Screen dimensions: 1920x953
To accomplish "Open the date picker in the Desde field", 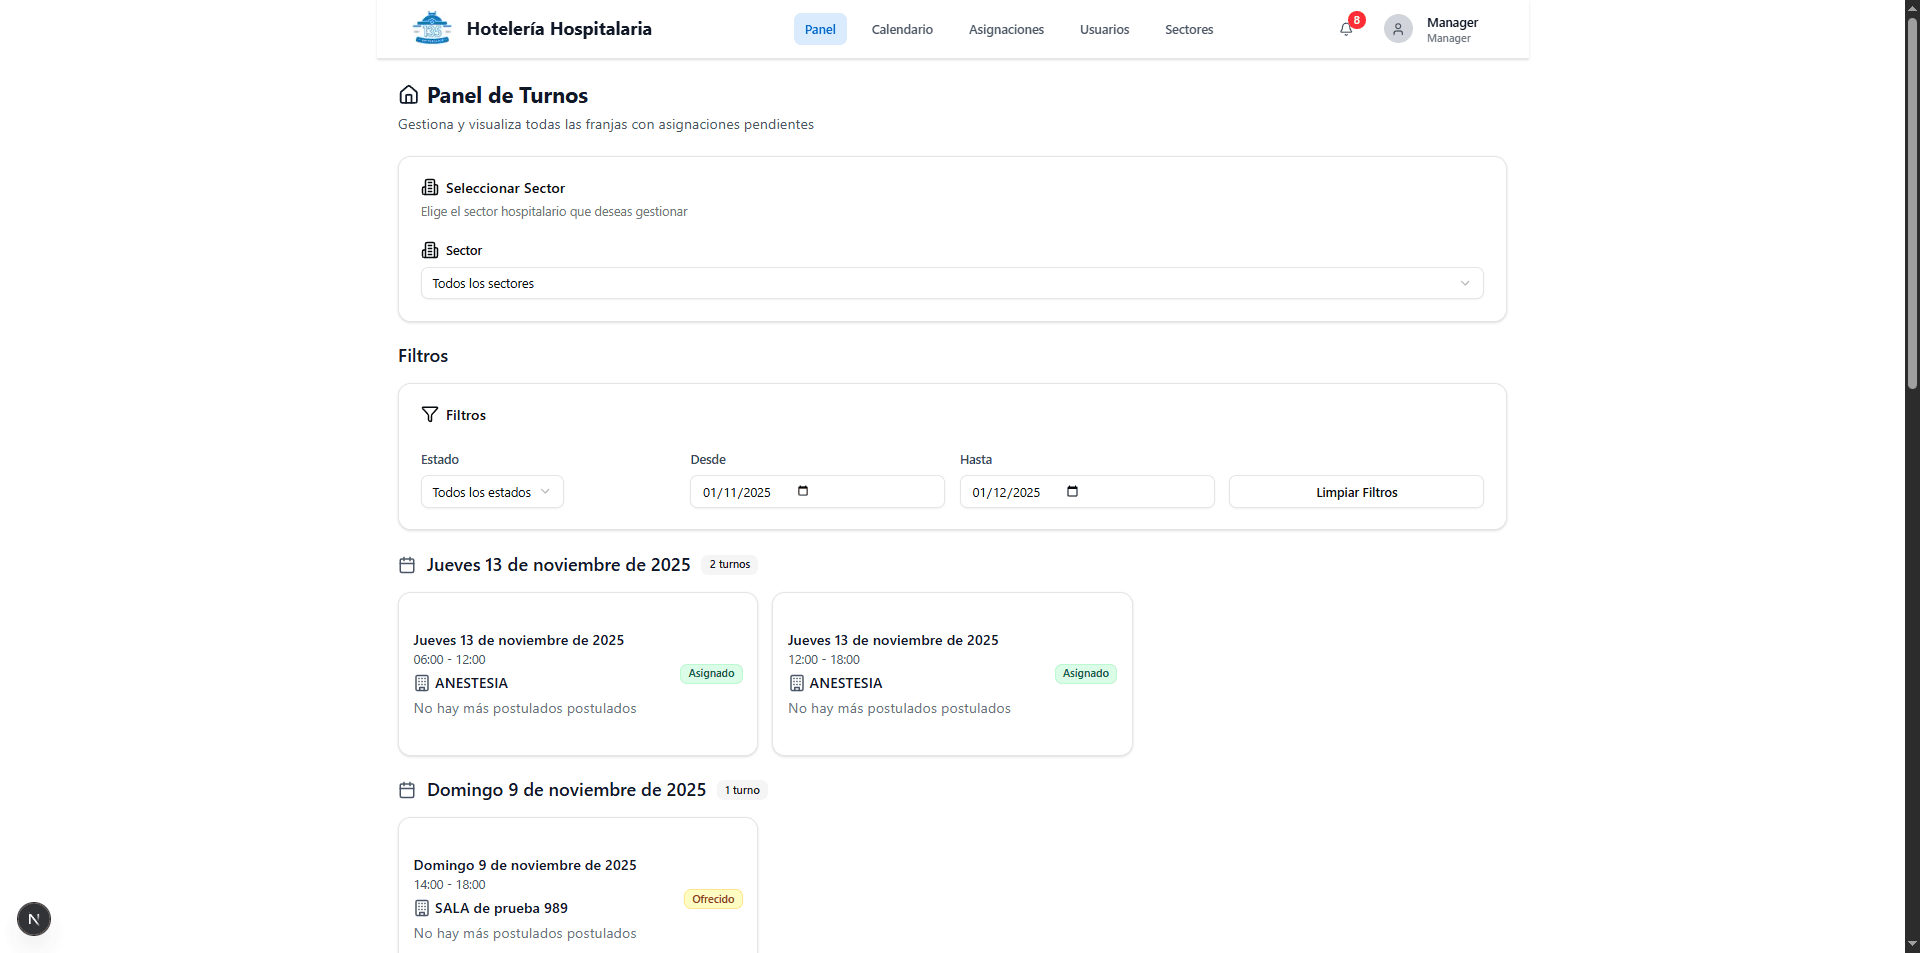I will coord(802,491).
